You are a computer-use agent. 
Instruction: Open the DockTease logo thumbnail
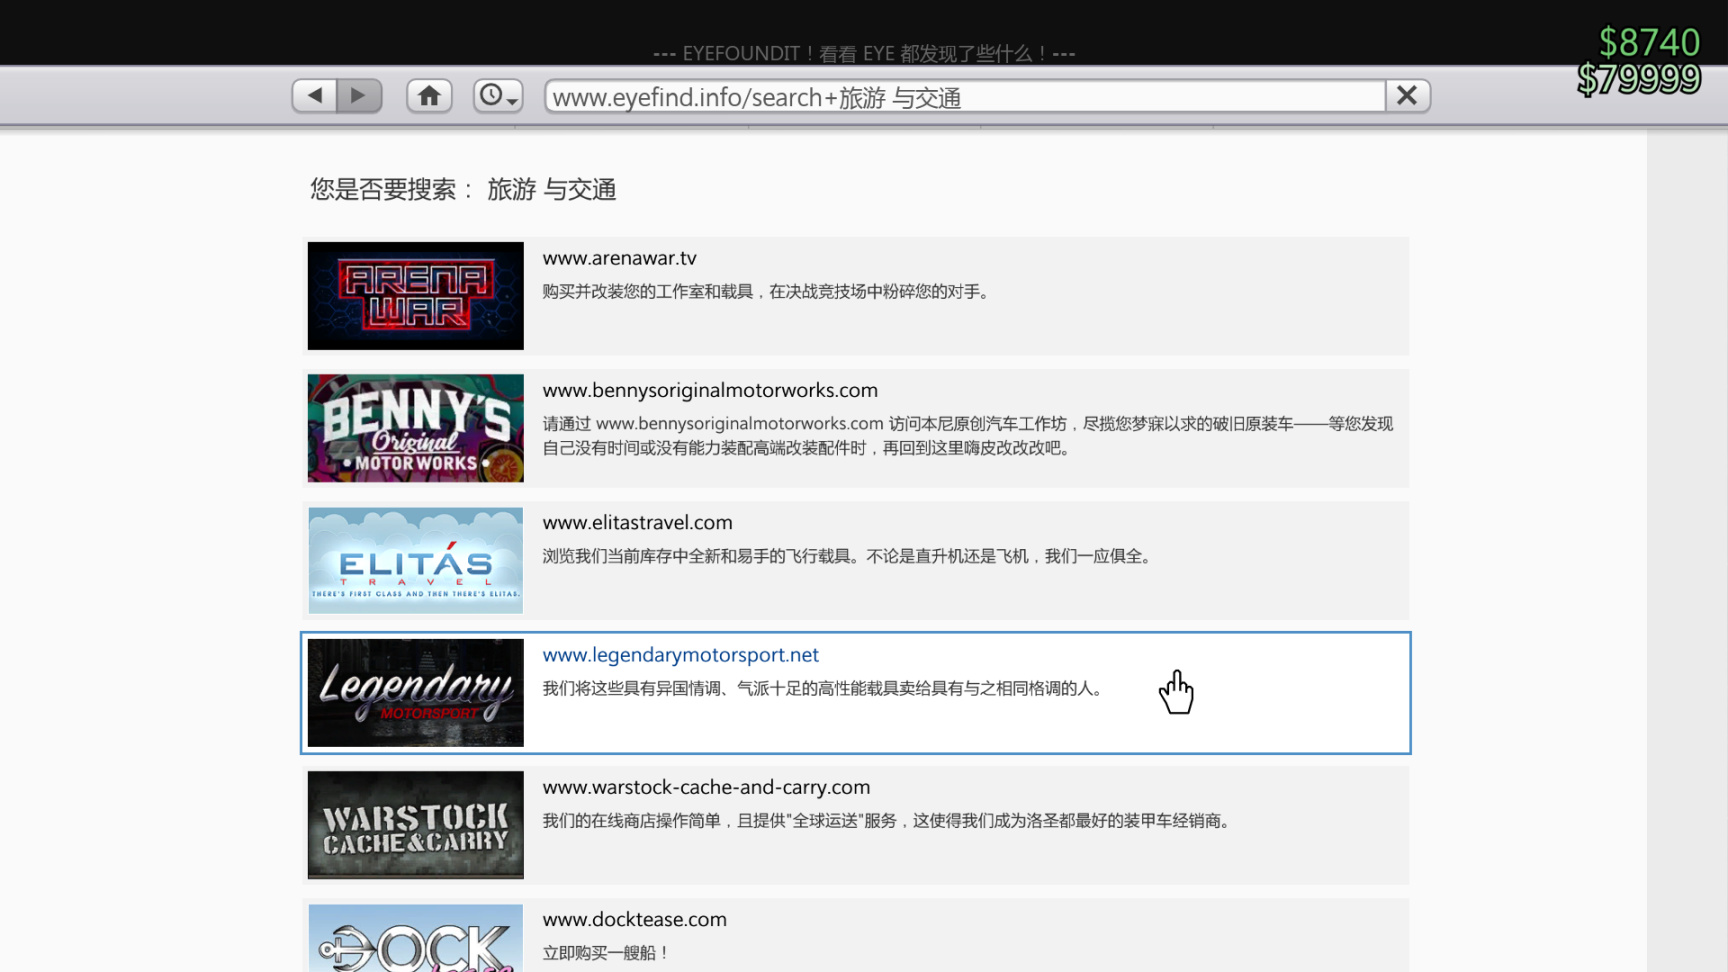click(x=415, y=938)
